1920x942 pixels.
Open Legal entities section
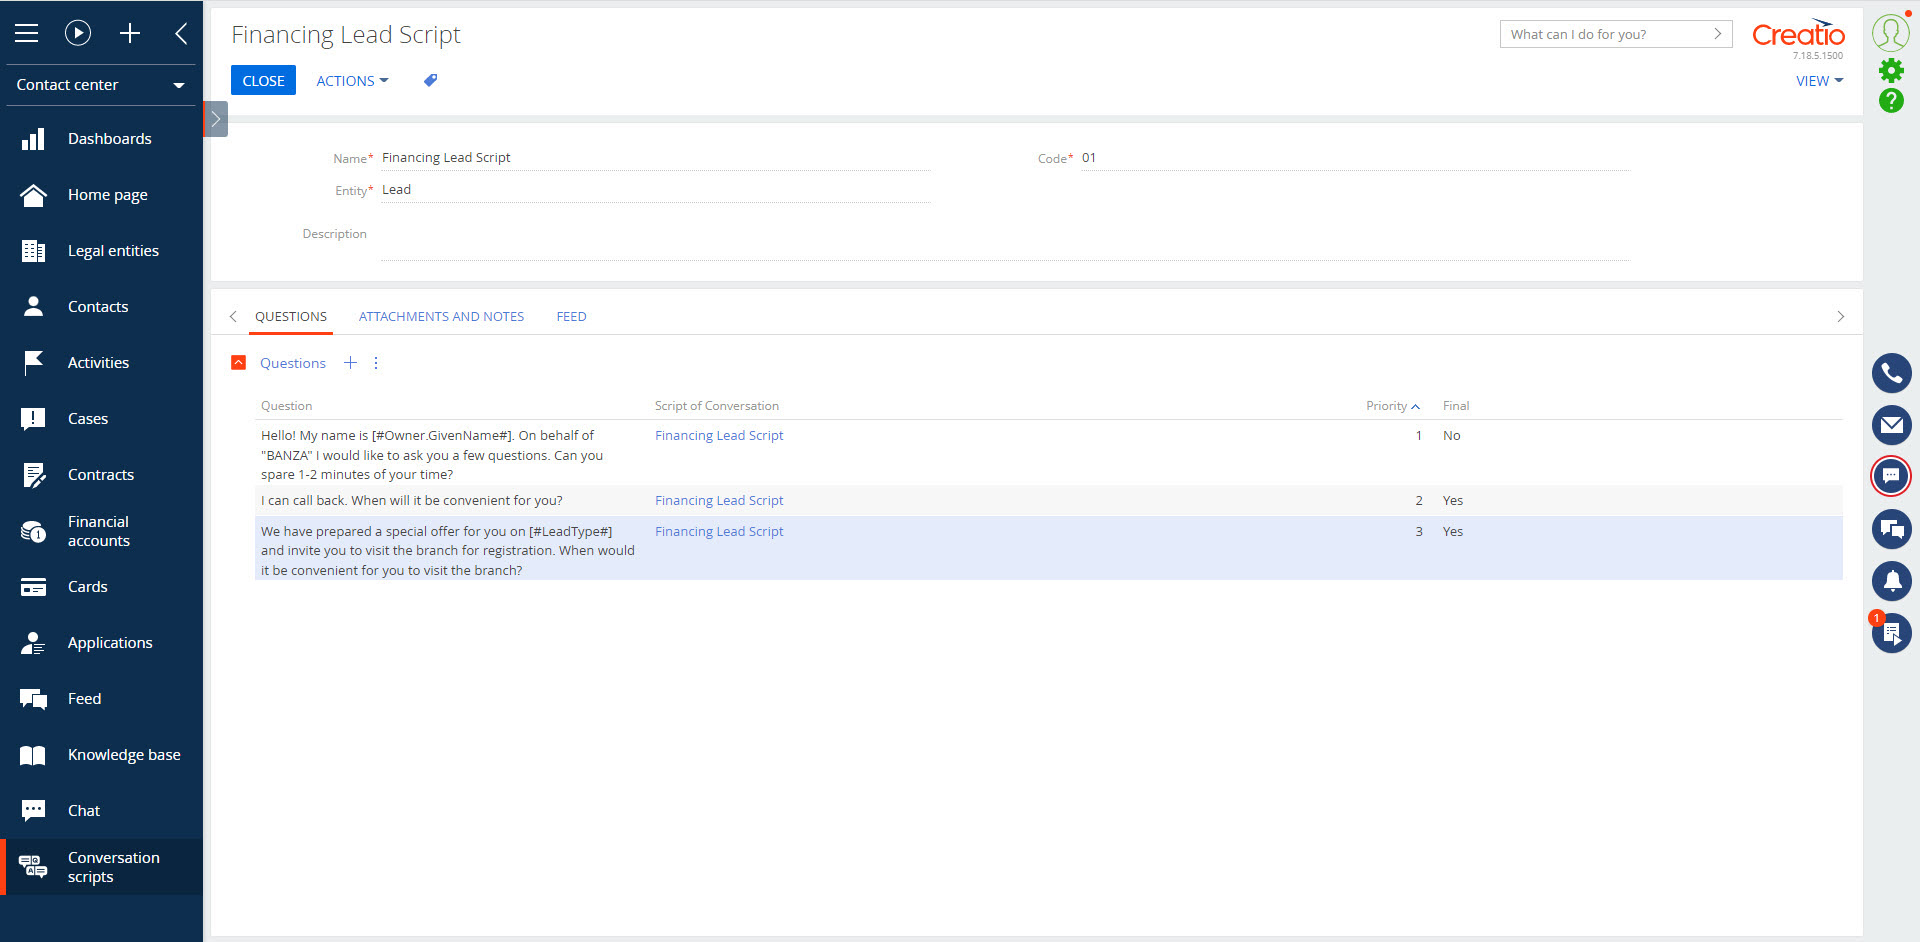pos(101,251)
